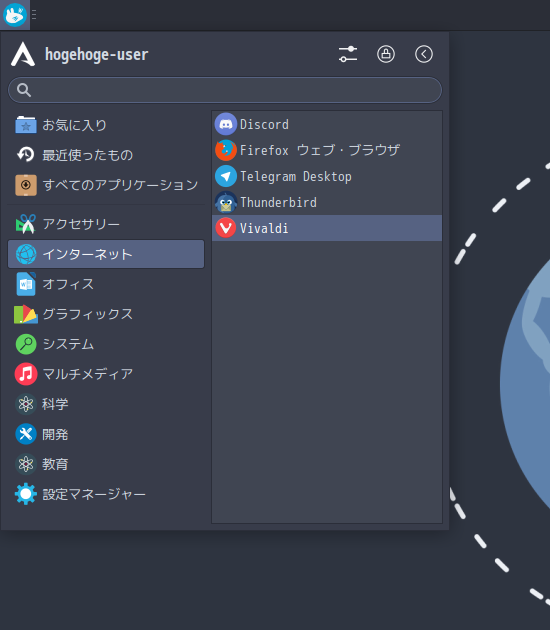550x630 pixels.
Task: Show 最近使ったもの list
Action: coord(106,155)
